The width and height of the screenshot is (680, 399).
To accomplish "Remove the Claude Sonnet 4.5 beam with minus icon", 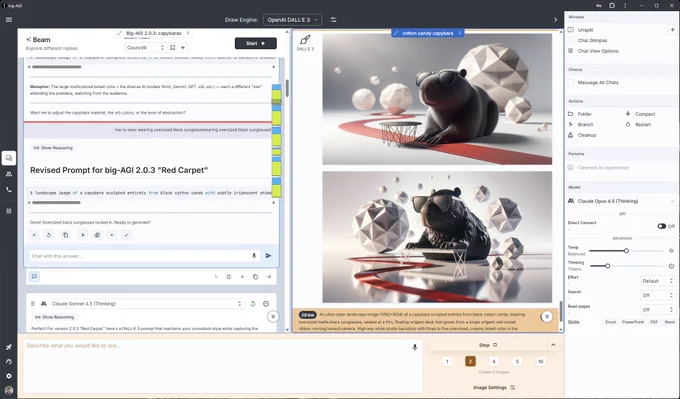I will (x=266, y=304).
